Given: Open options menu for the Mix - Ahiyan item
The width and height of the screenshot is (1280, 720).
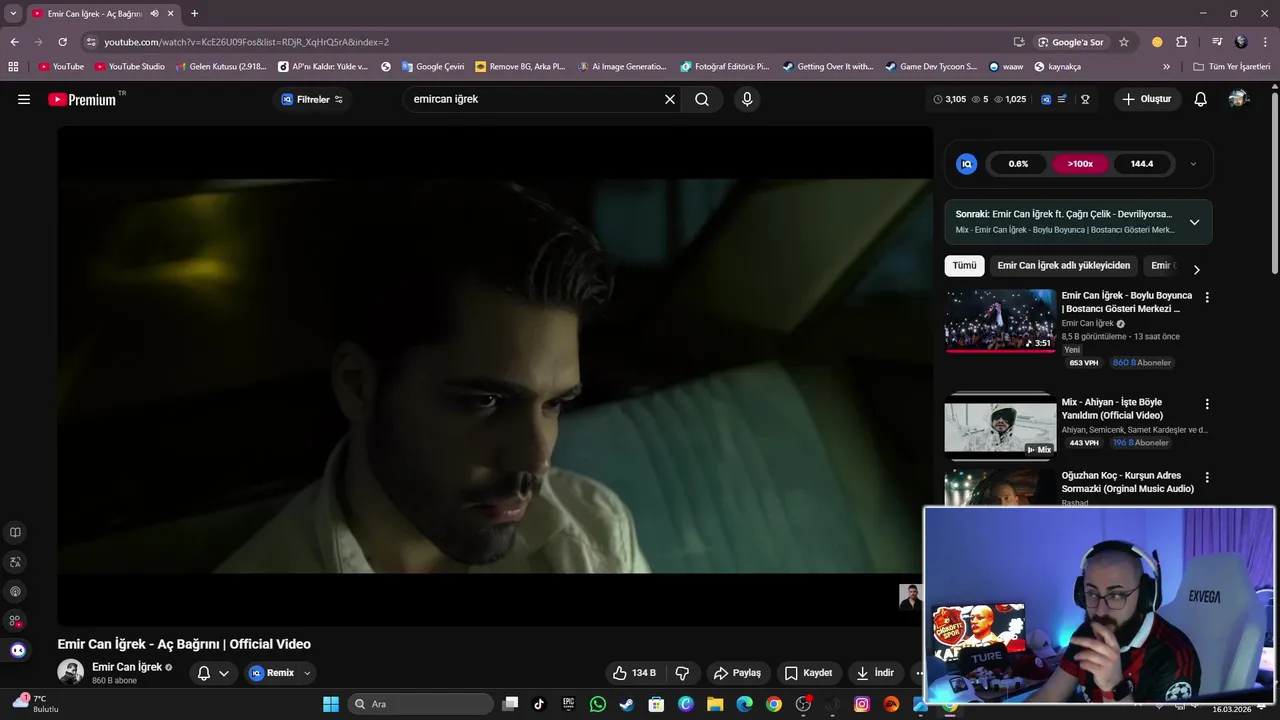Looking at the screenshot, I should tap(1207, 404).
